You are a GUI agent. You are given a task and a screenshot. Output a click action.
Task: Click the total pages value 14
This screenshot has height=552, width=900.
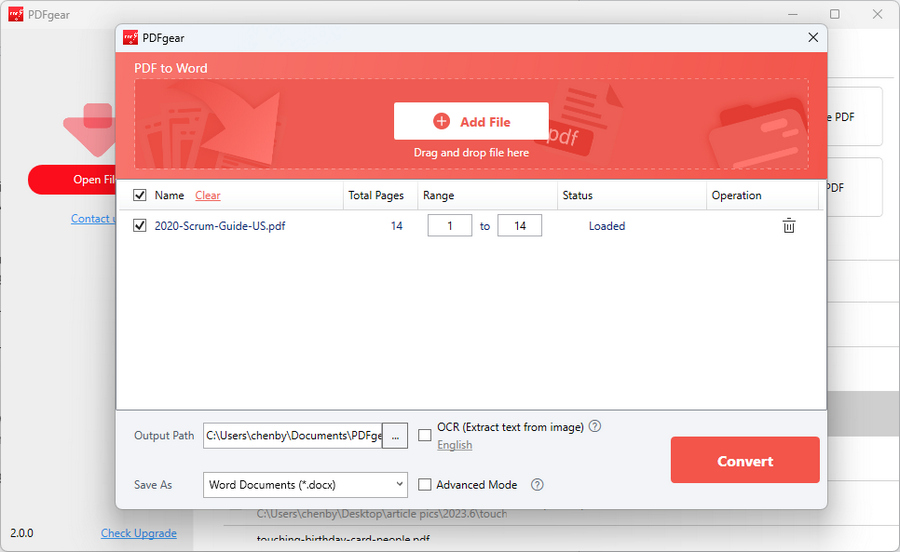(x=397, y=226)
